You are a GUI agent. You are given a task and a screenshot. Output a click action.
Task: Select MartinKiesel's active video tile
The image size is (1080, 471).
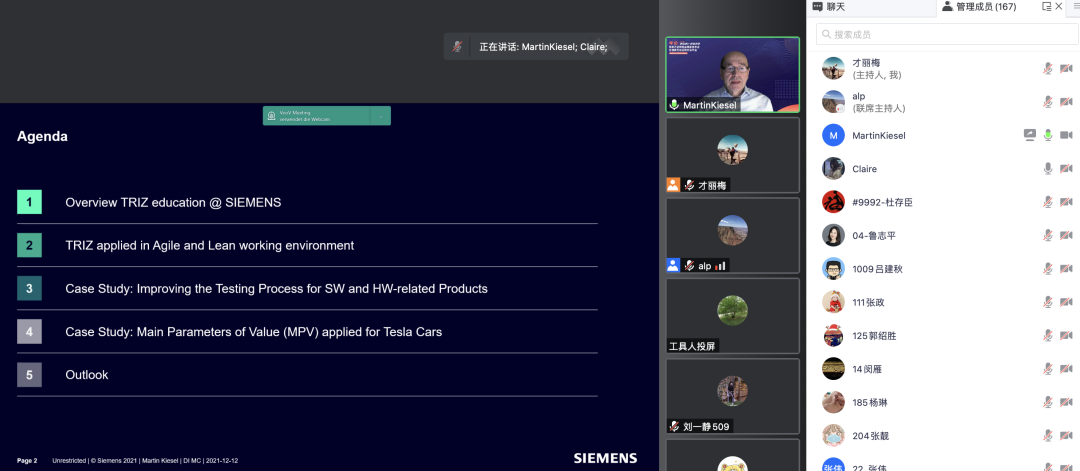[x=732, y=74]
